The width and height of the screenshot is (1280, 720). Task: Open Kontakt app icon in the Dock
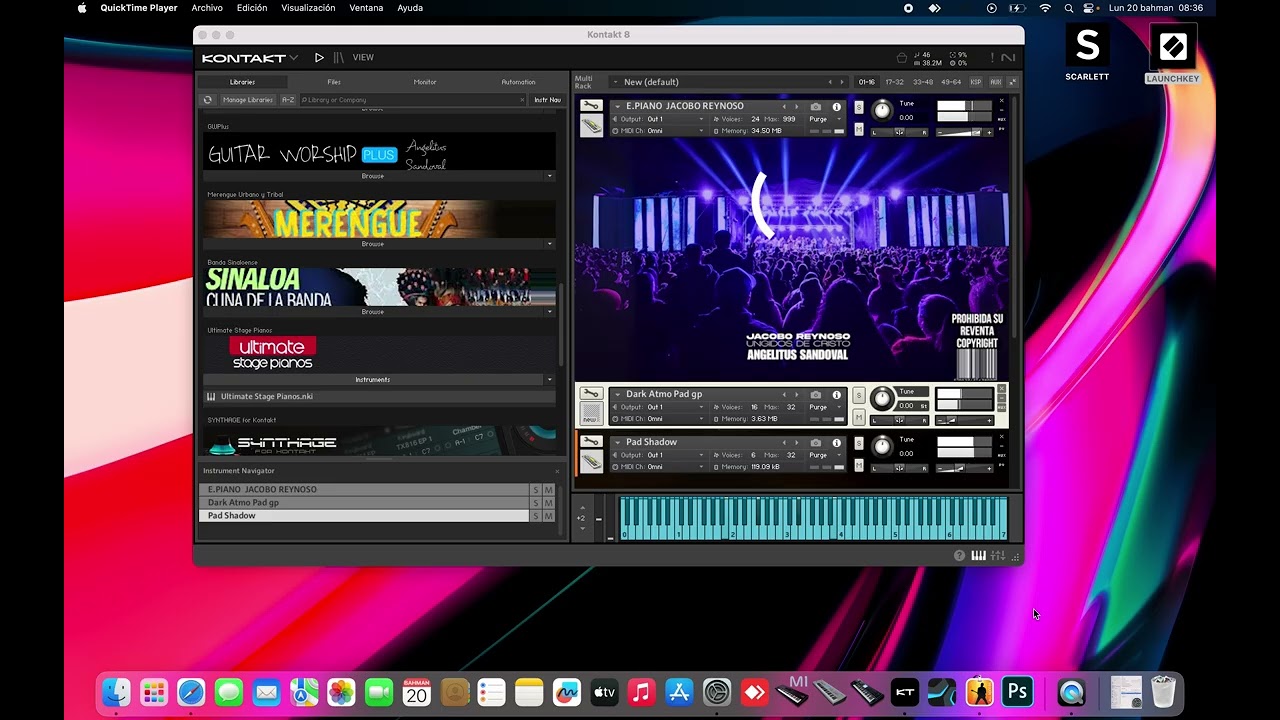[905, 692]
